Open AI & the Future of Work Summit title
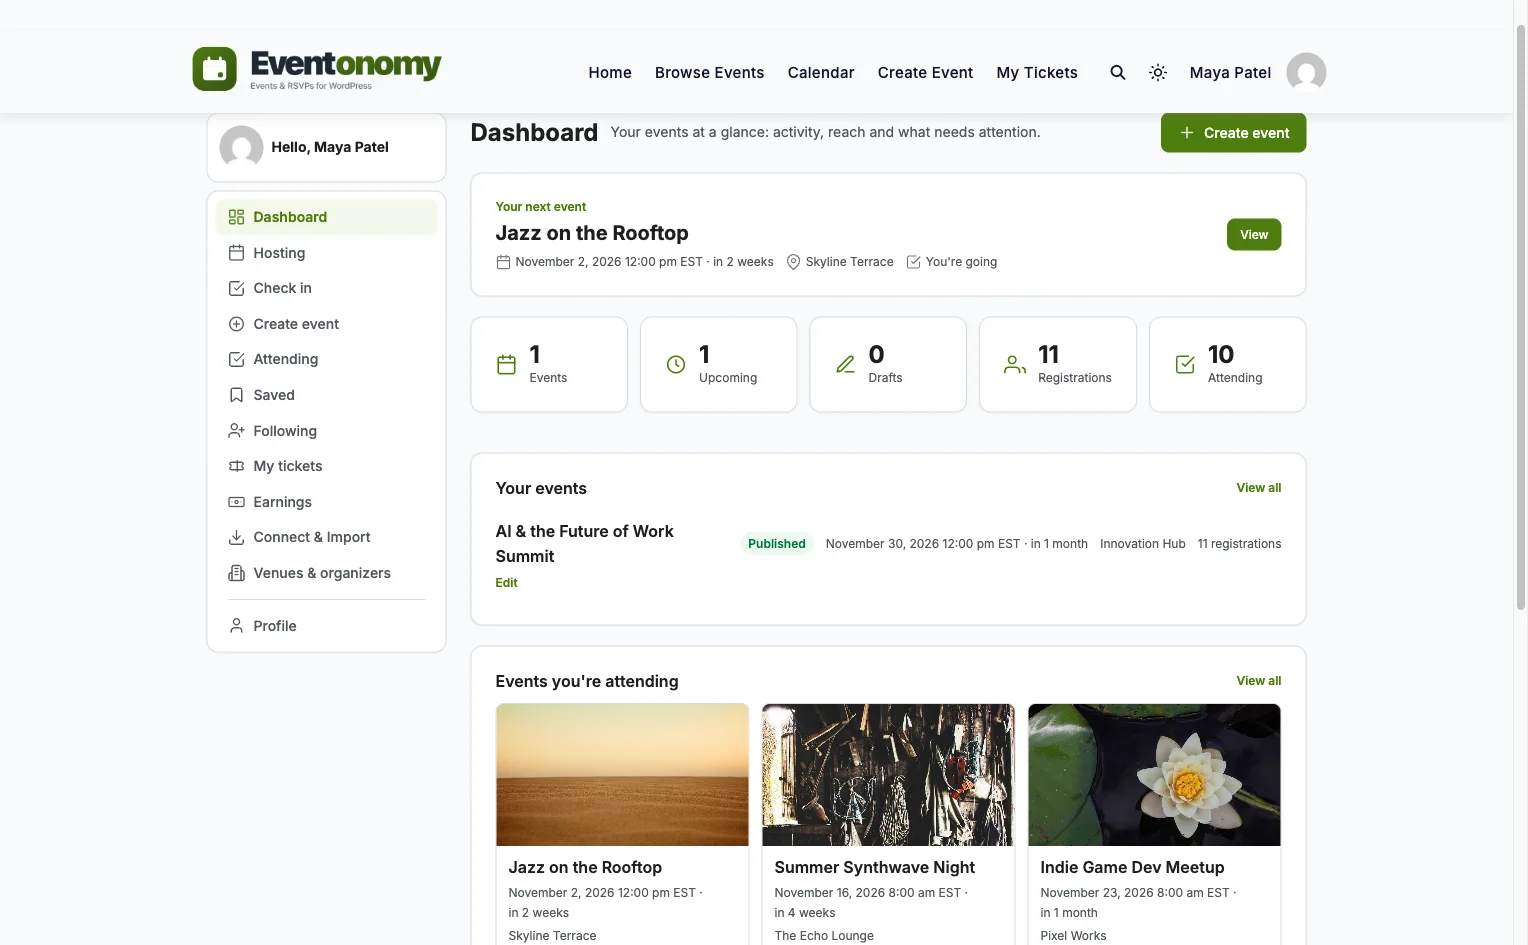This screenshot has height=945, width=1528. pos(584,544)
